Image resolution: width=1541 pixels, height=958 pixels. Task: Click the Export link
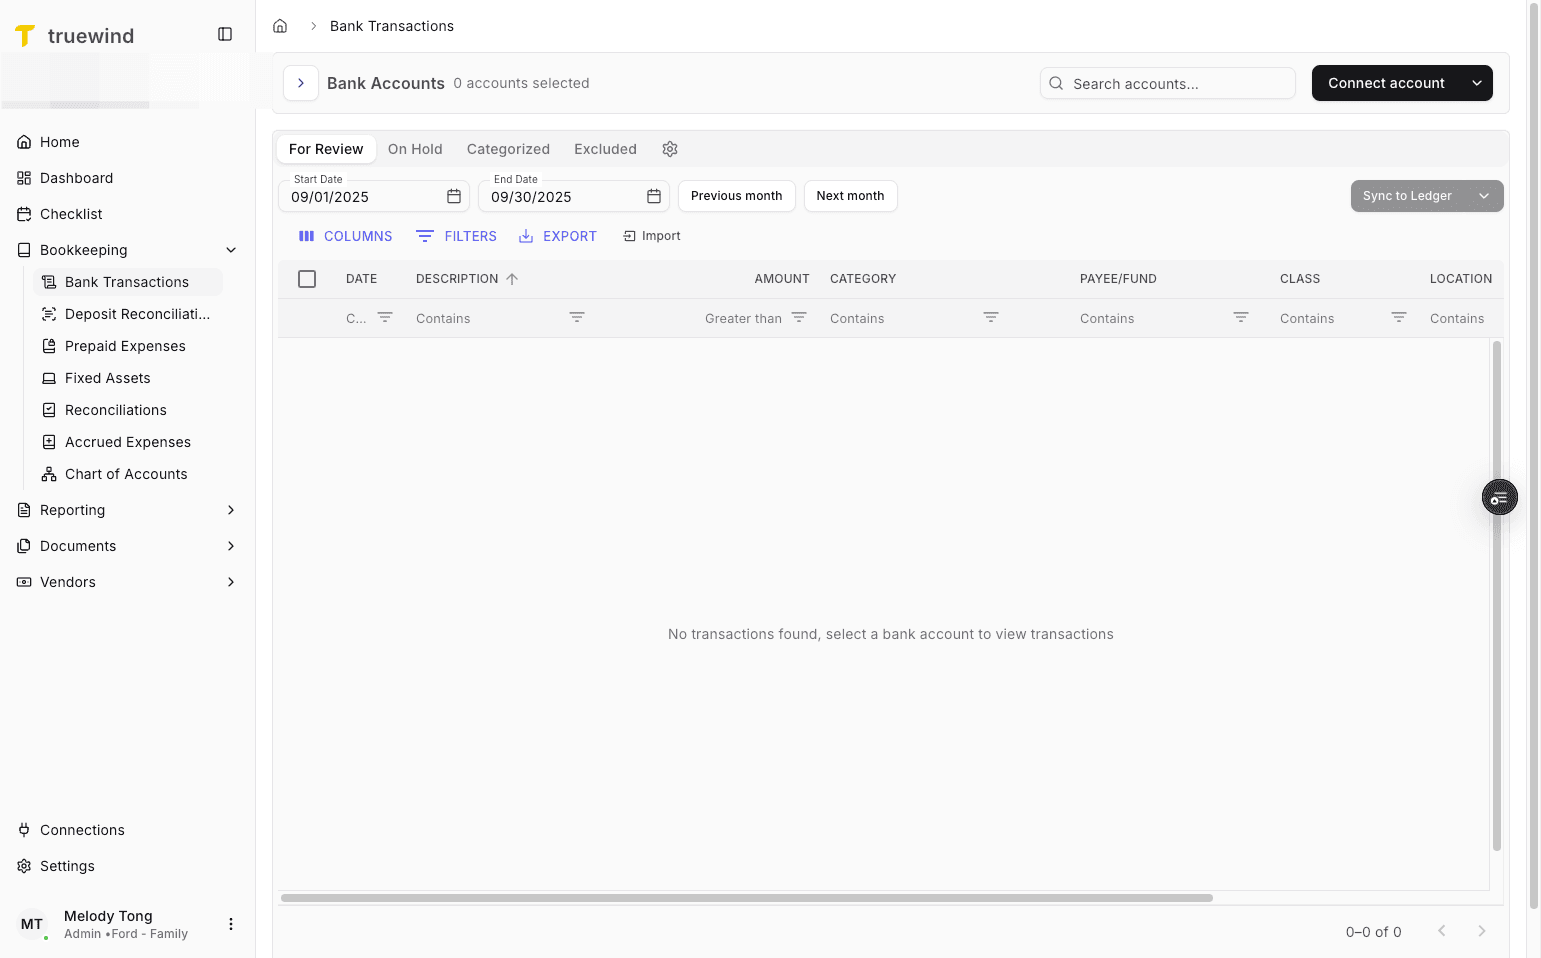[558, 235]
